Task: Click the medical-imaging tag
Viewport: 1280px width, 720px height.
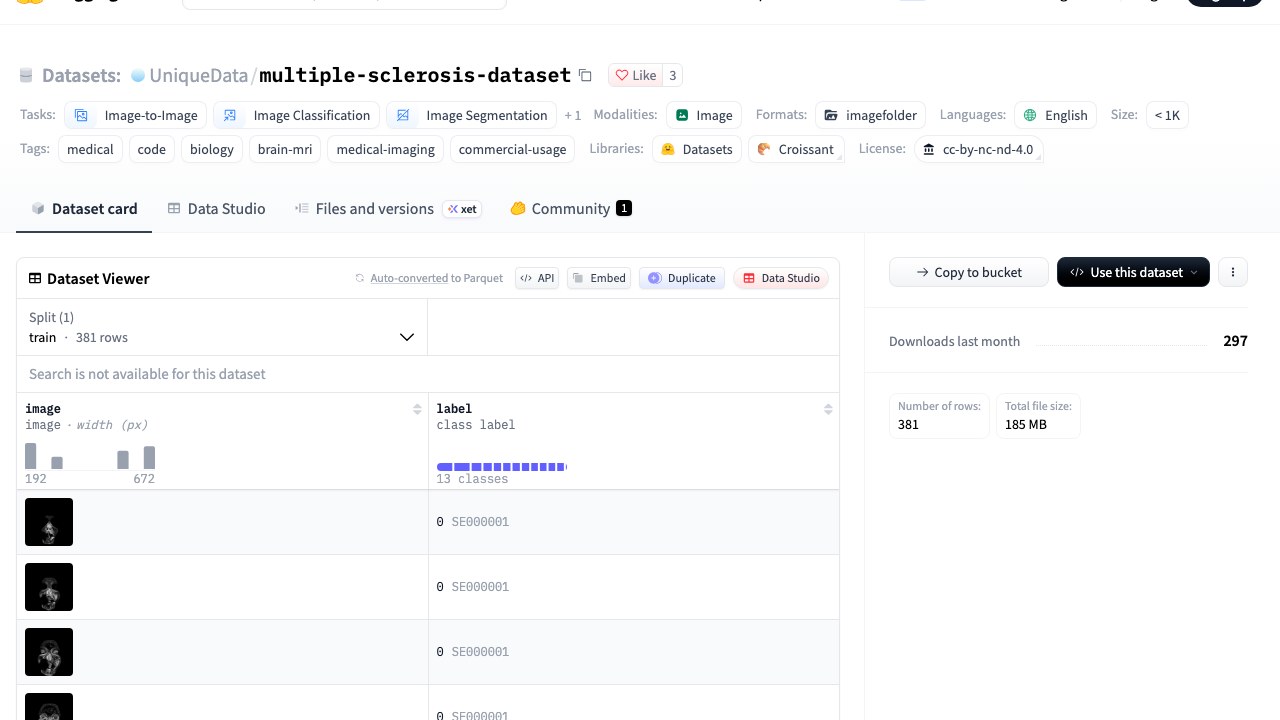Action: tap(385, 149)
